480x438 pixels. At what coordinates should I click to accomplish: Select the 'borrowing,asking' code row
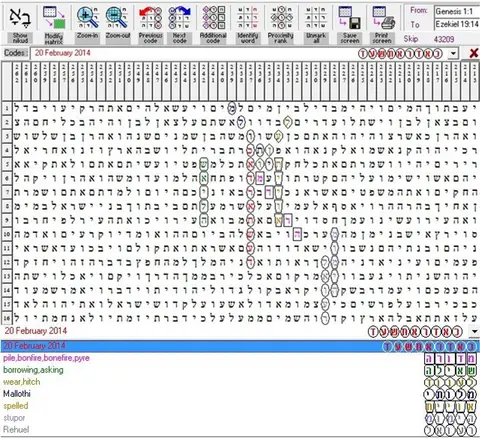click(240, 370)
